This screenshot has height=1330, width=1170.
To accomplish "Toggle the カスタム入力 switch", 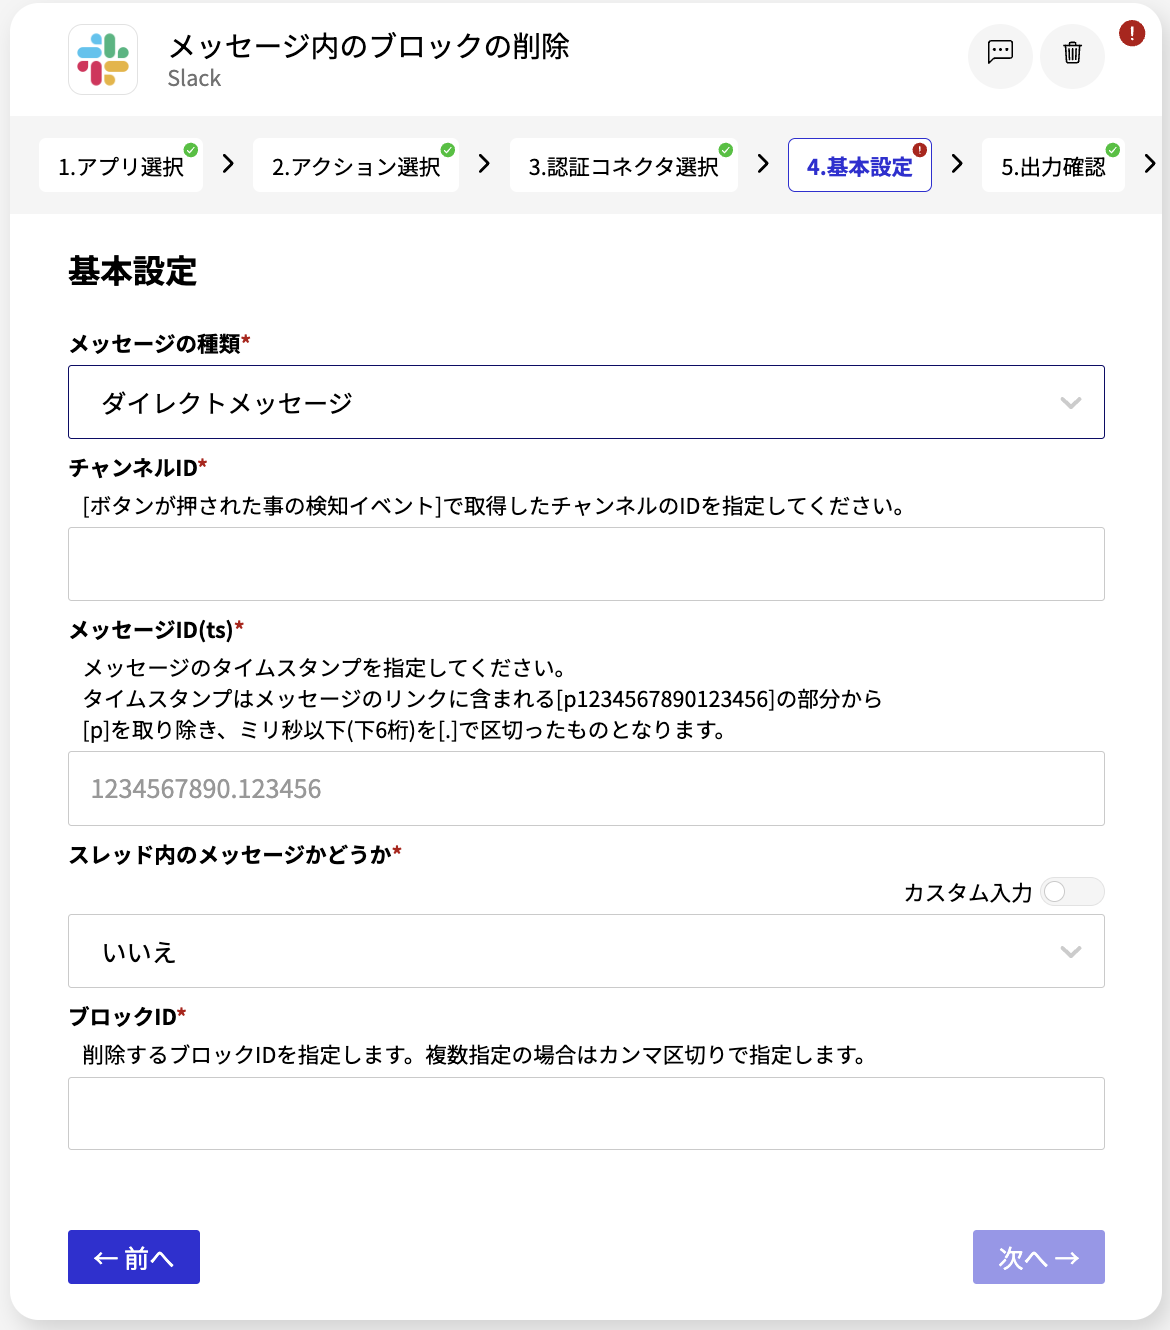I will click(x=1072, y=891).
